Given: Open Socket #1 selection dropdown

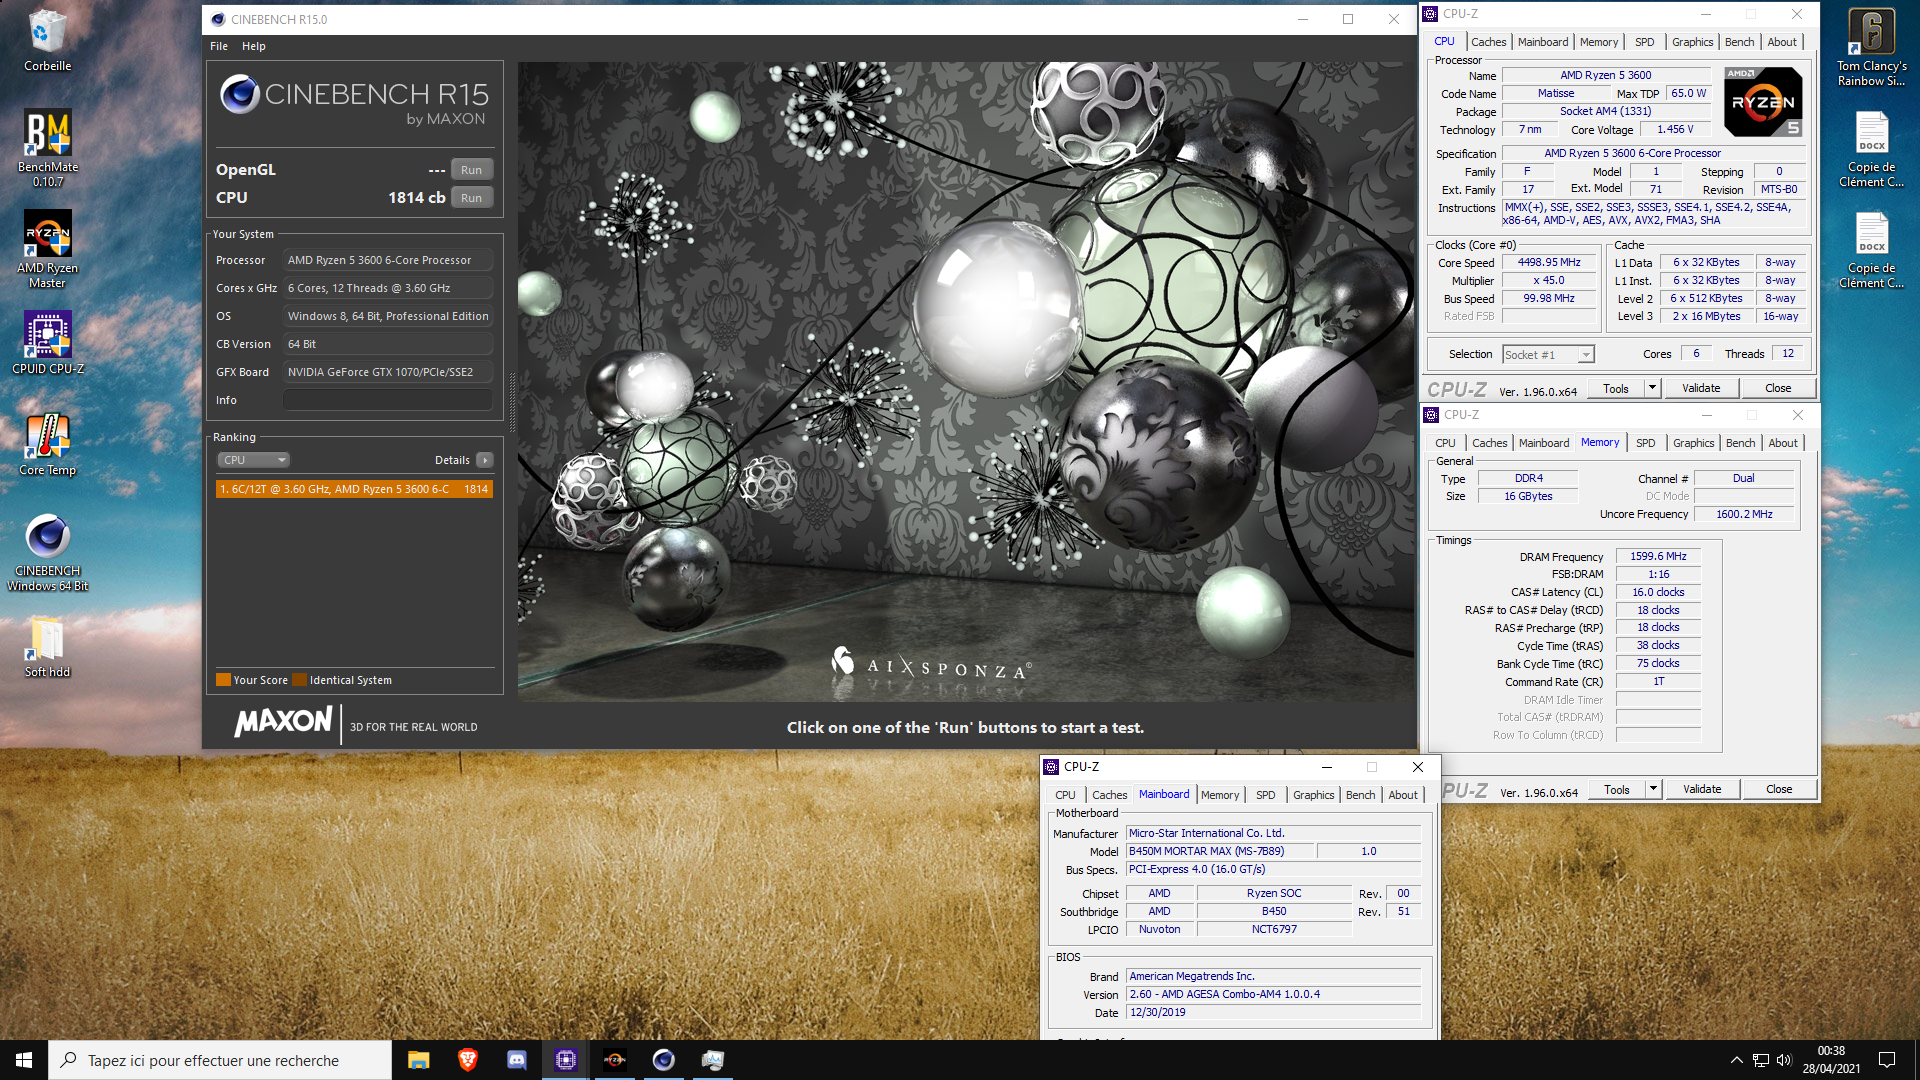Looking at the screenshot, I should click(x=1548, y=355).
